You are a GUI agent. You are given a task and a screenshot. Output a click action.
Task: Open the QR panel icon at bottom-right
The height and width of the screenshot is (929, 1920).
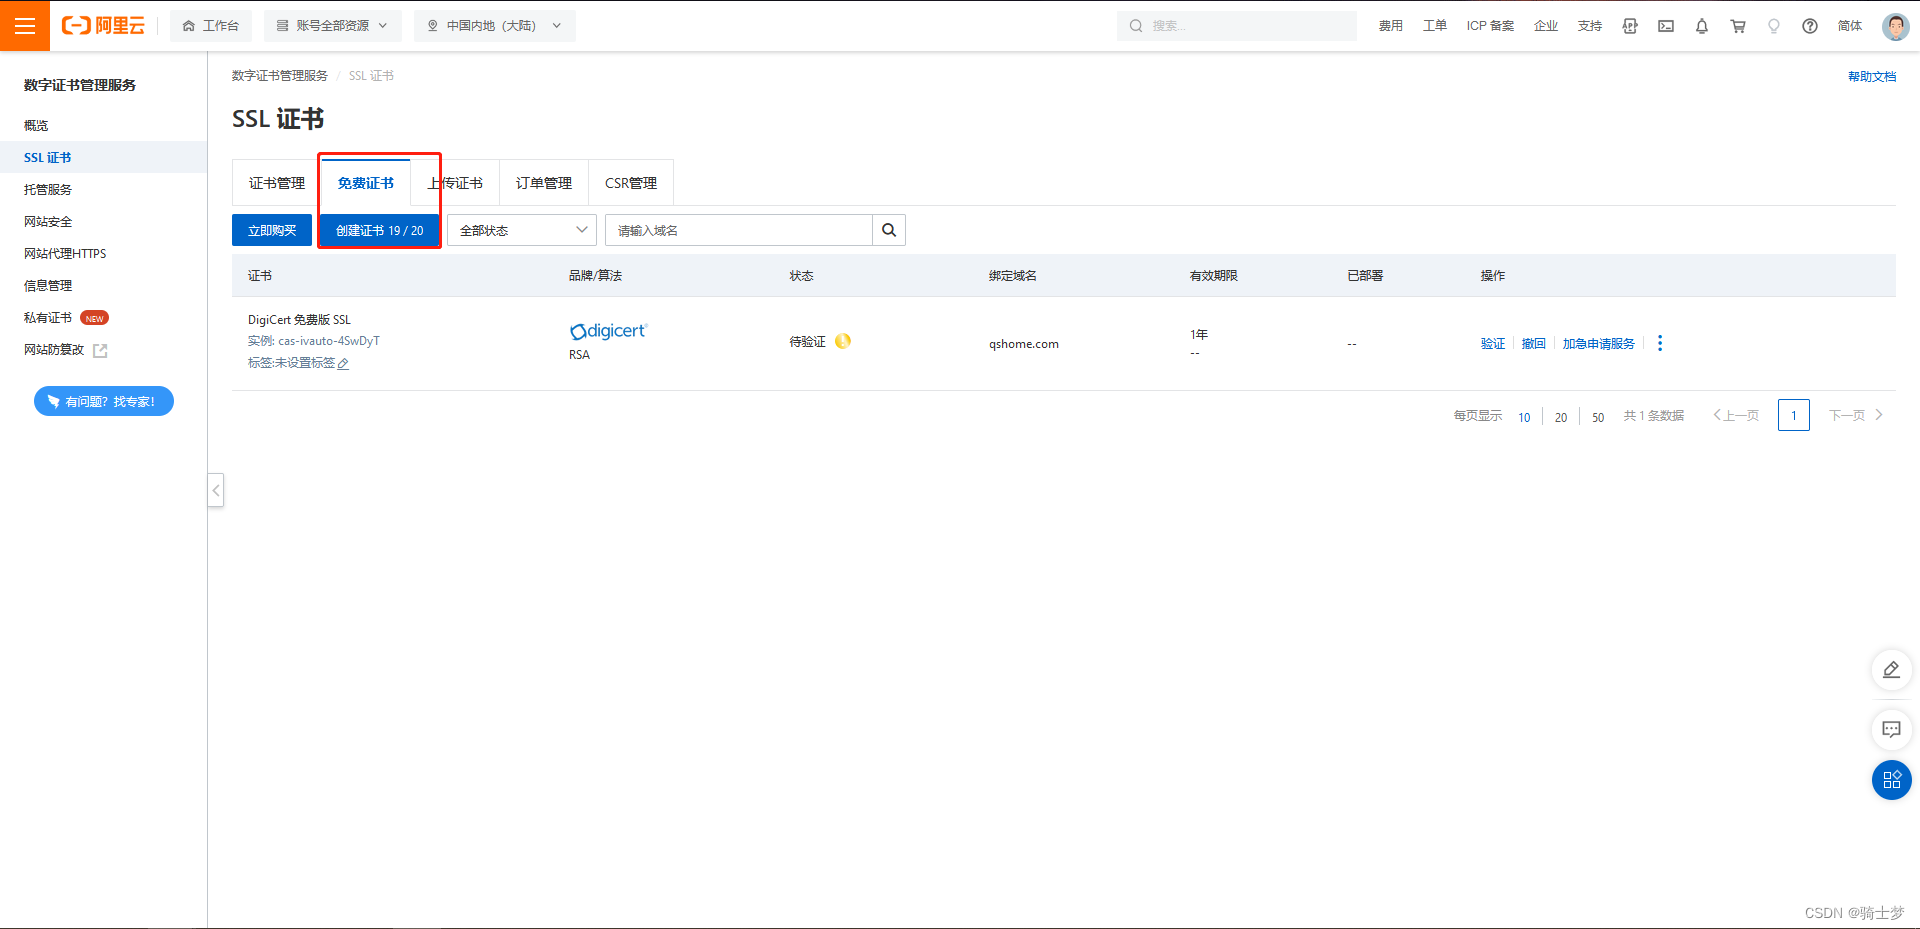pos(1891,780)
